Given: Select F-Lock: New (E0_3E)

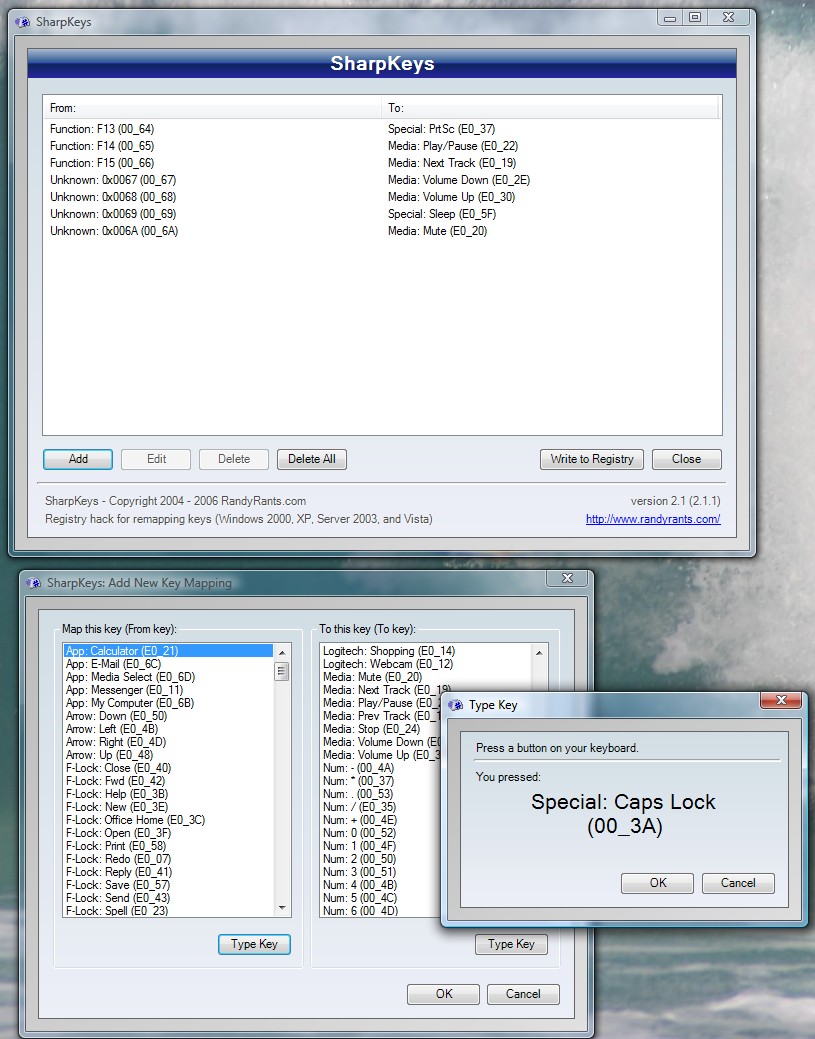Looking at the screenshot, I should [x=168, y=807].
